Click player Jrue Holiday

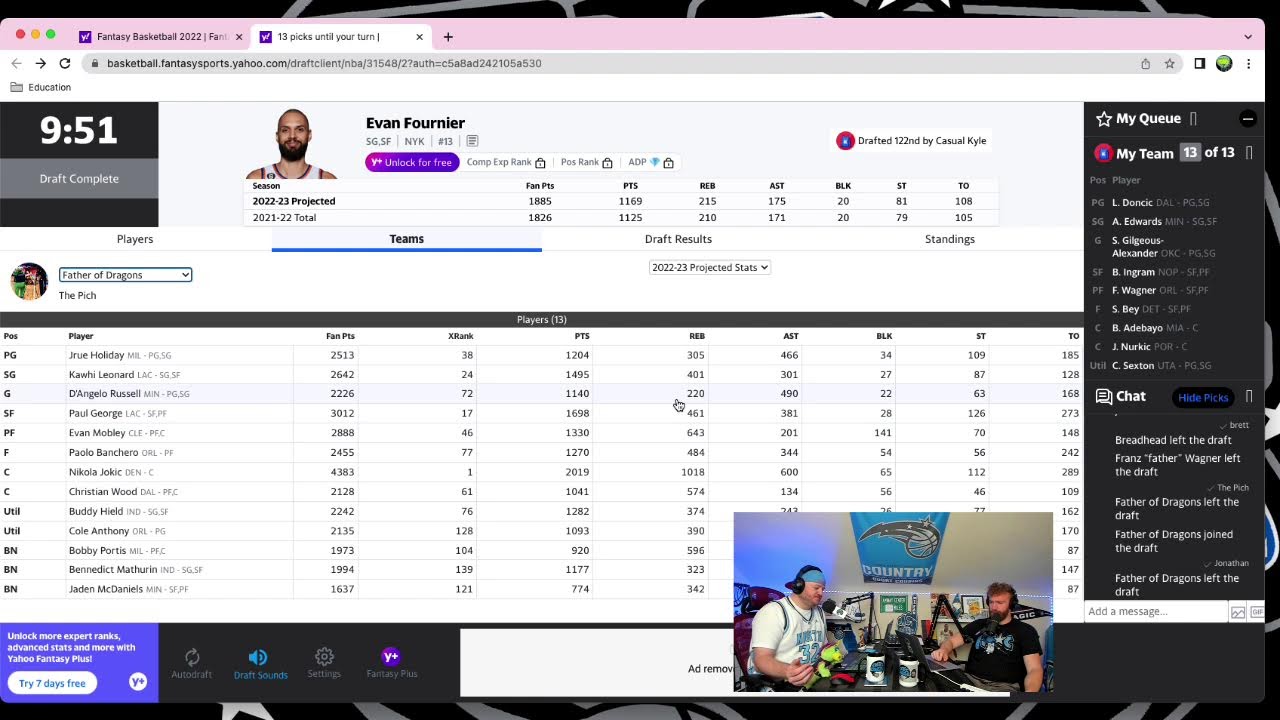(96, 355)
